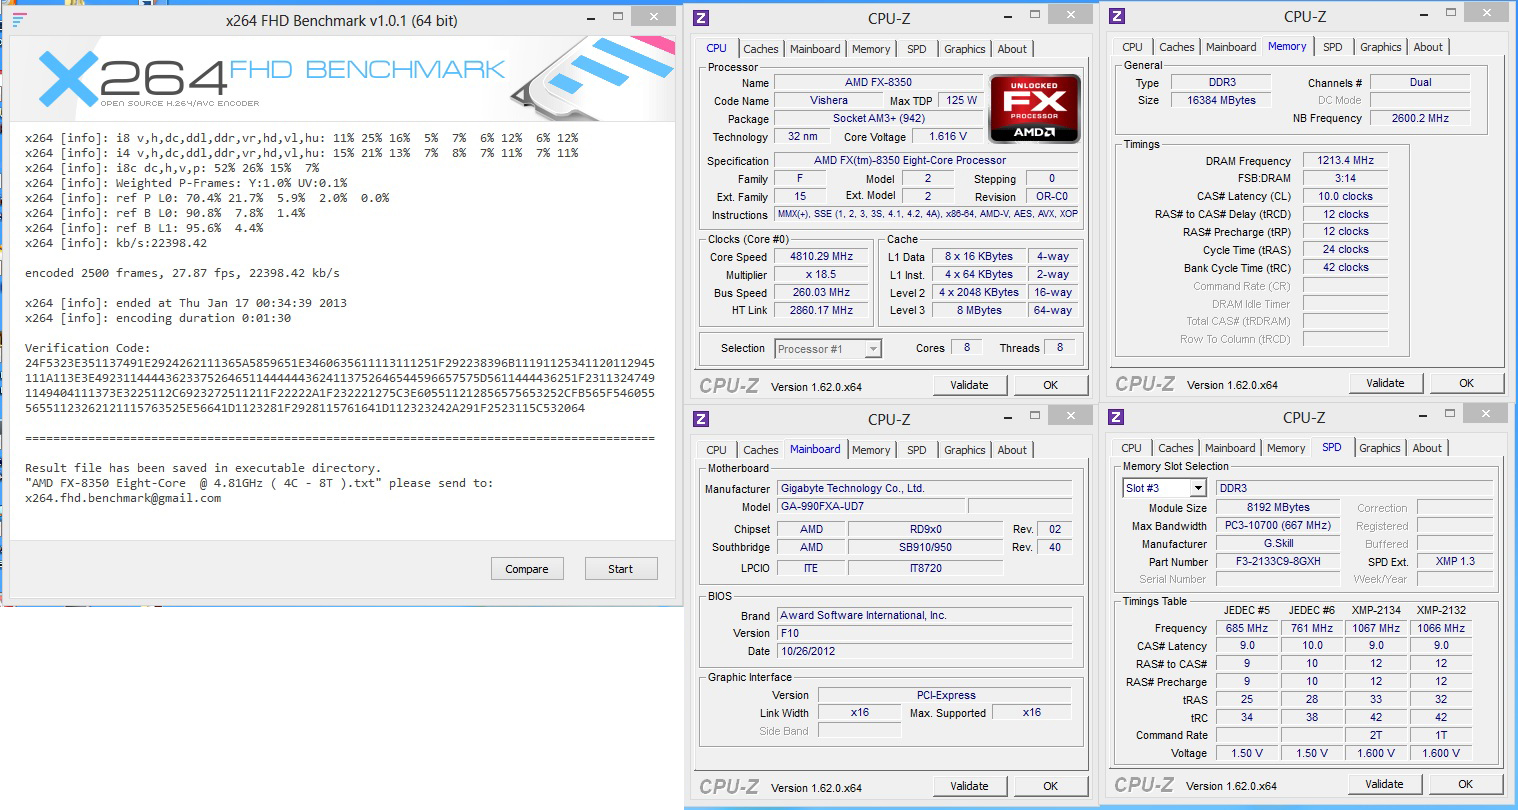Viewport: 1518px width, 810px height.
Task: Open Graphics tab in the mainboard window
Action: pyautogui.click(x=965, y=450)
